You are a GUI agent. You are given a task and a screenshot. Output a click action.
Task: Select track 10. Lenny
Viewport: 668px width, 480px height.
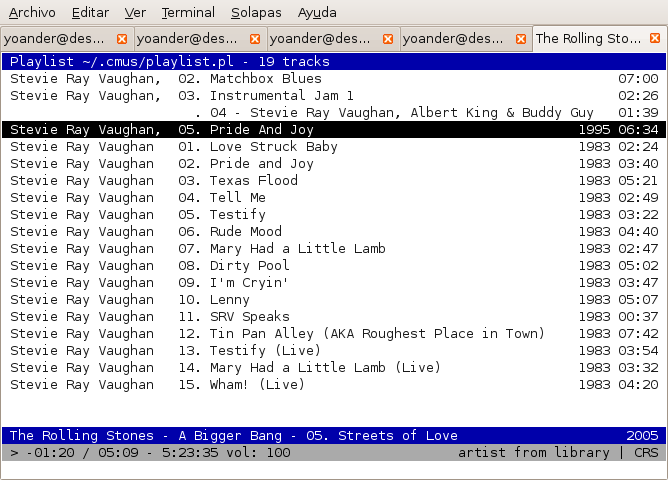pyautogui.click(x=334, y=300)
